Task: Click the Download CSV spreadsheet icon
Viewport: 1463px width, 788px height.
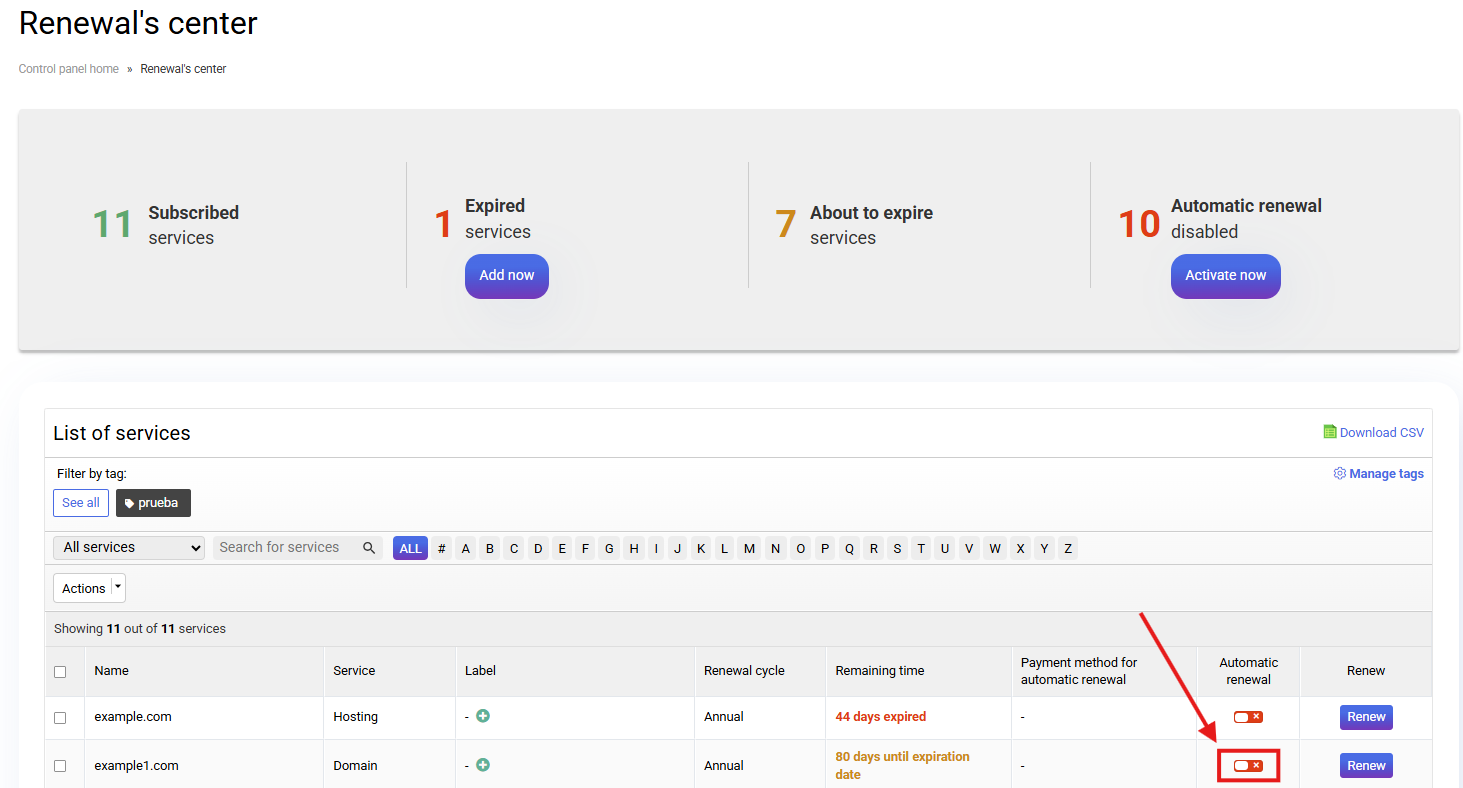Action: point(1329,432)
